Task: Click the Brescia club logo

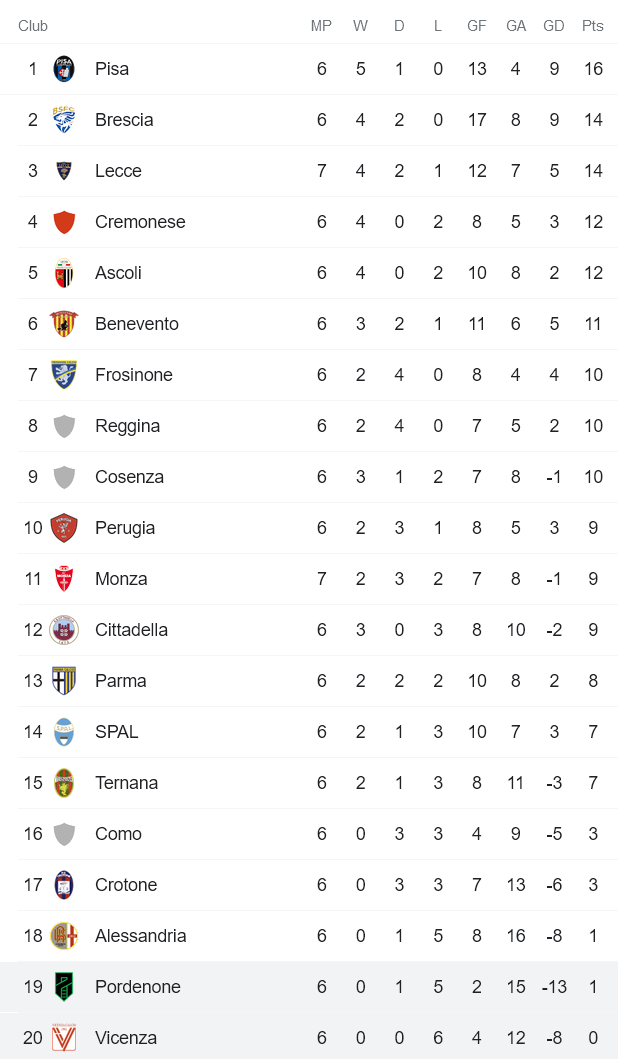Action: tap(64, 120)
